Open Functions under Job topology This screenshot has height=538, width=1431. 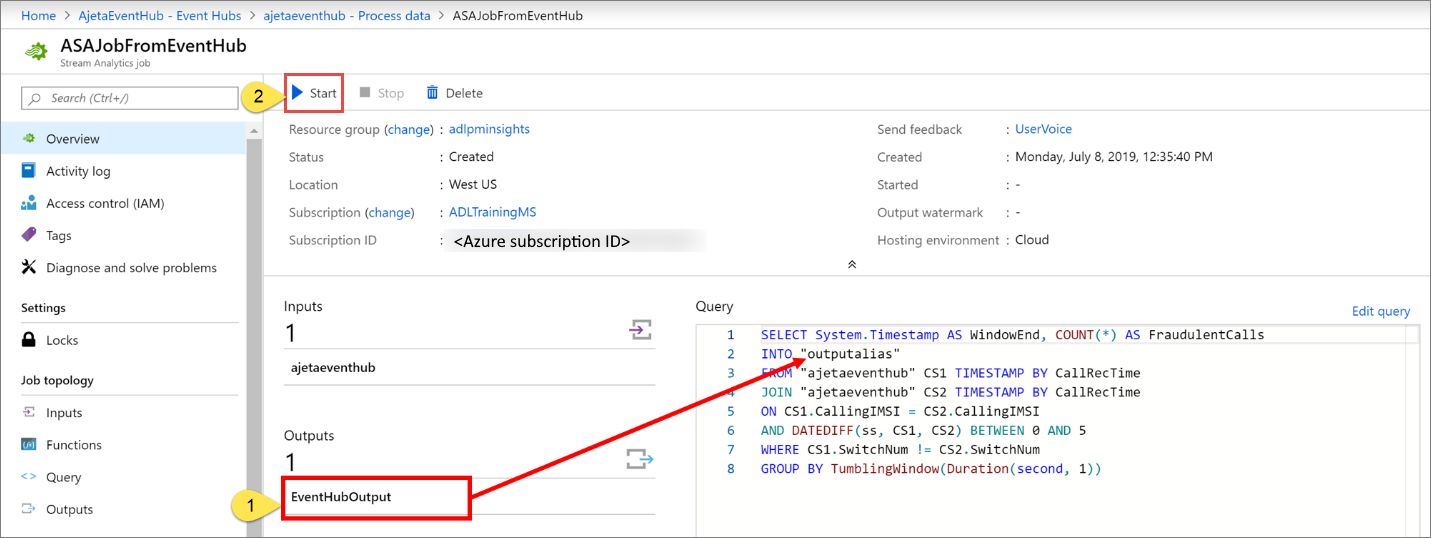click(74, 445)
